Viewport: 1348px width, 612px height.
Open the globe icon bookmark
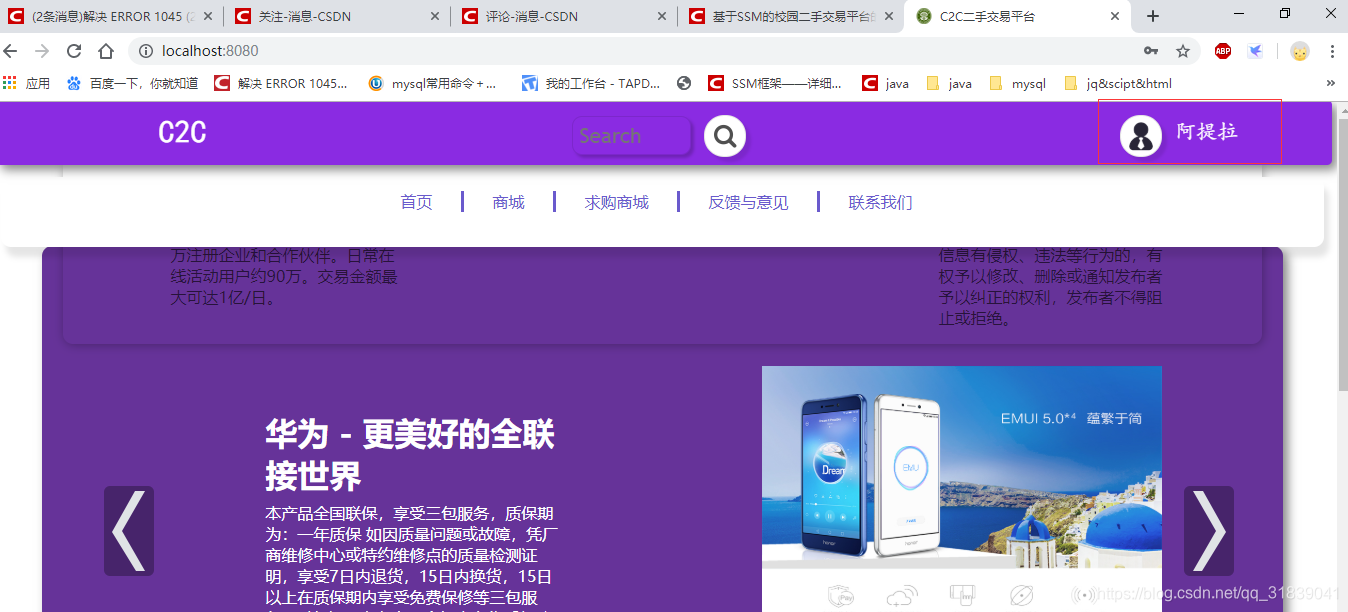click(x=684, y=83)
